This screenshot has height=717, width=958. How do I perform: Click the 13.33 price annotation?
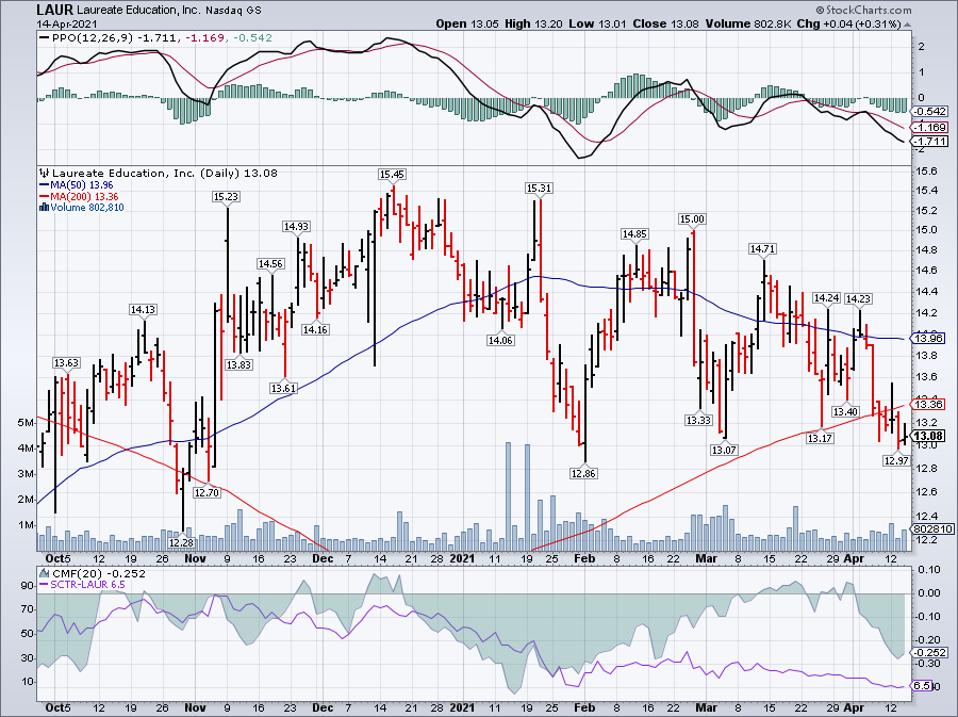(698, 420)
